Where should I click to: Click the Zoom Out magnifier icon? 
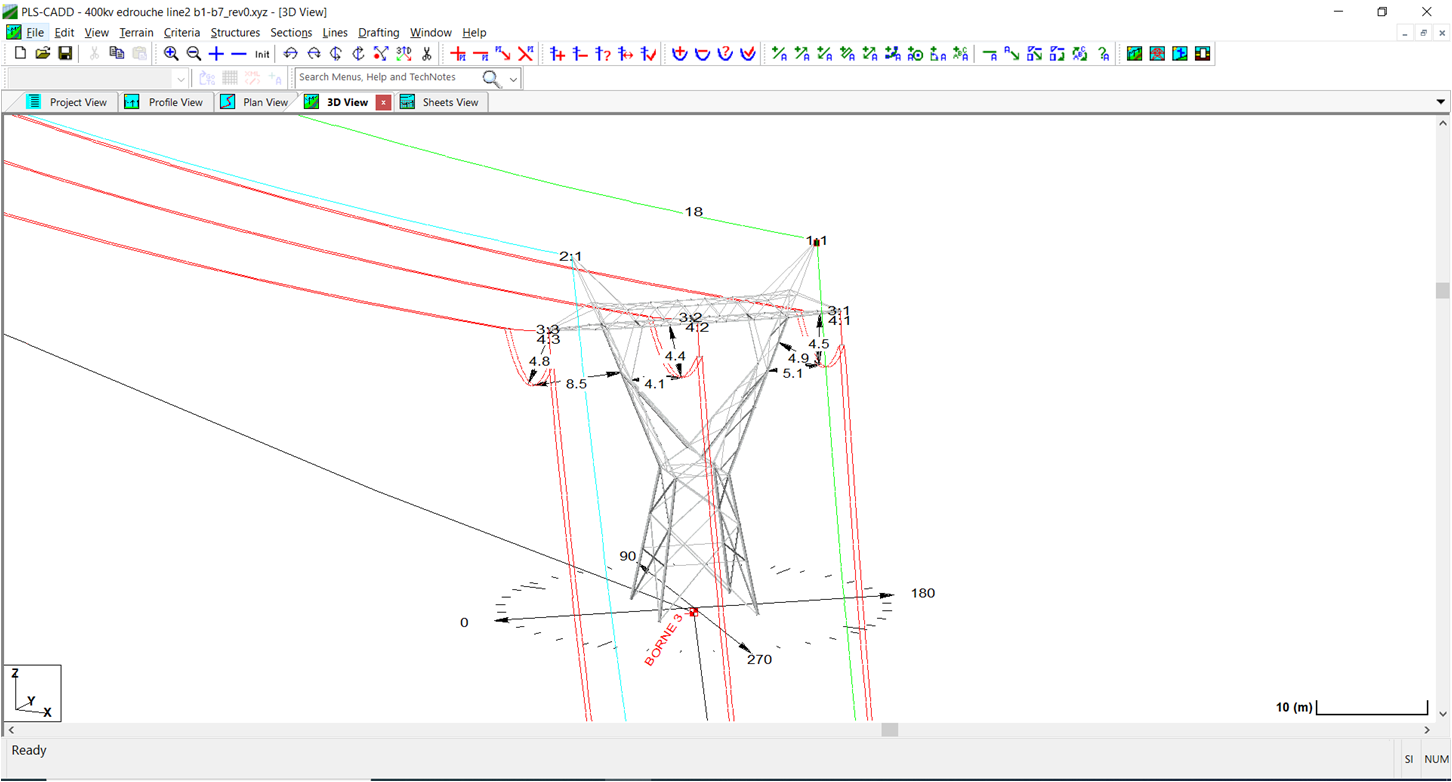194,54
